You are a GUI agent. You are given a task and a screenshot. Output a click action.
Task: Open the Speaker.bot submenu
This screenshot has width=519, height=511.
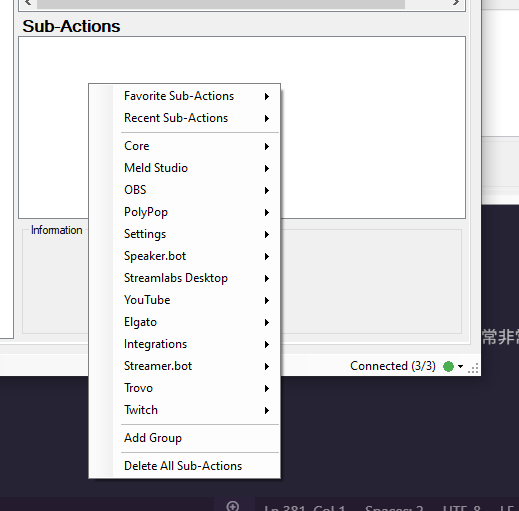pos(184,256)
